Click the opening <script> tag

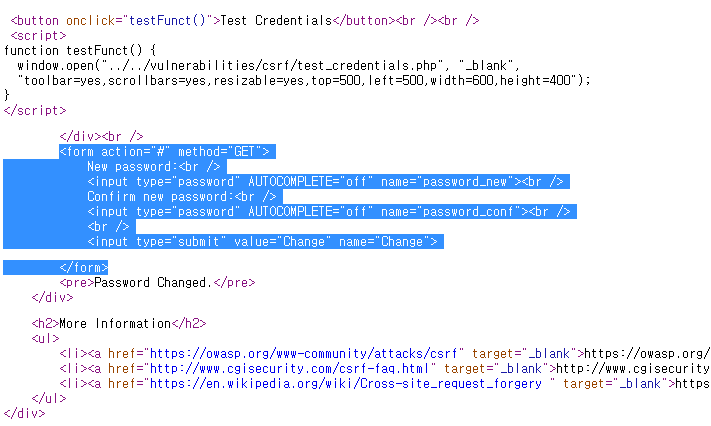[39, 35]
